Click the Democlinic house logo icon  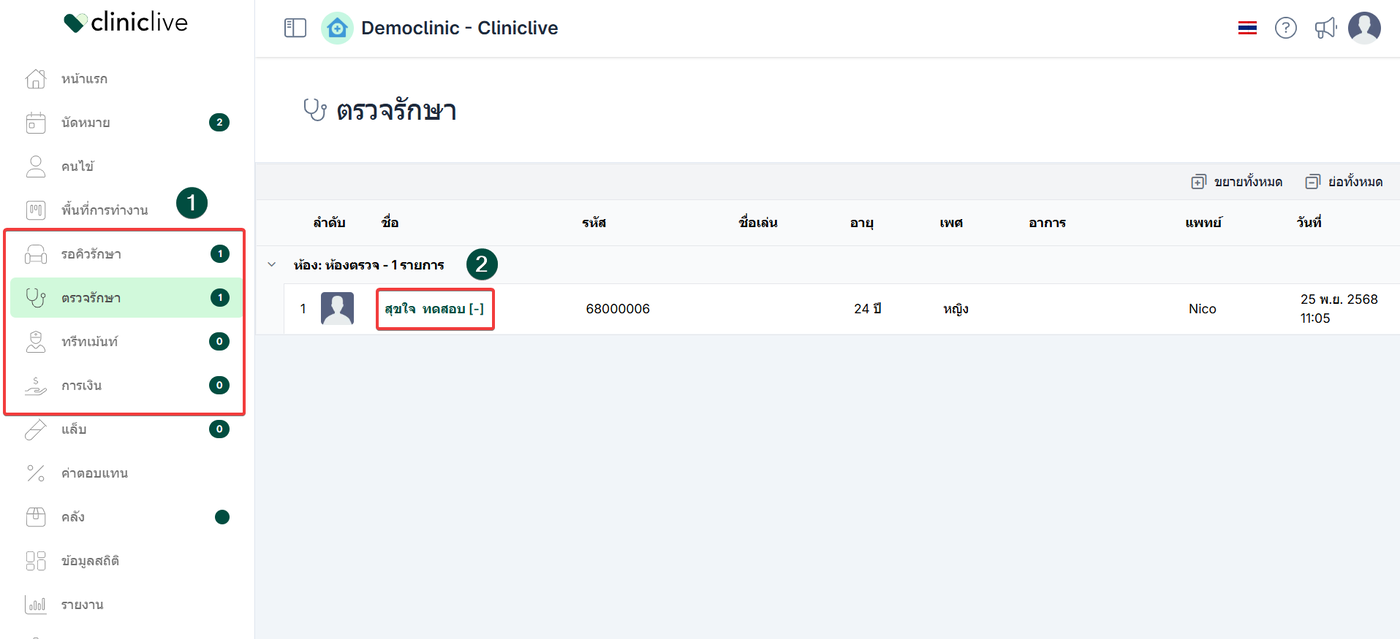(337, 28)
